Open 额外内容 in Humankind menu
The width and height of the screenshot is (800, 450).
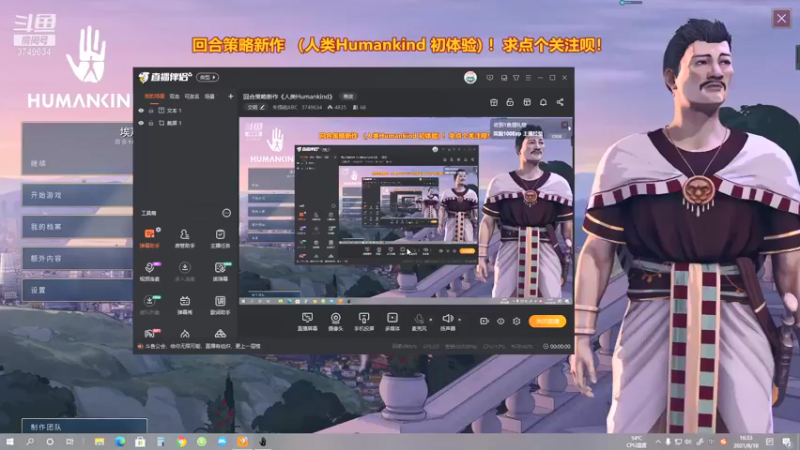point(78,258)
